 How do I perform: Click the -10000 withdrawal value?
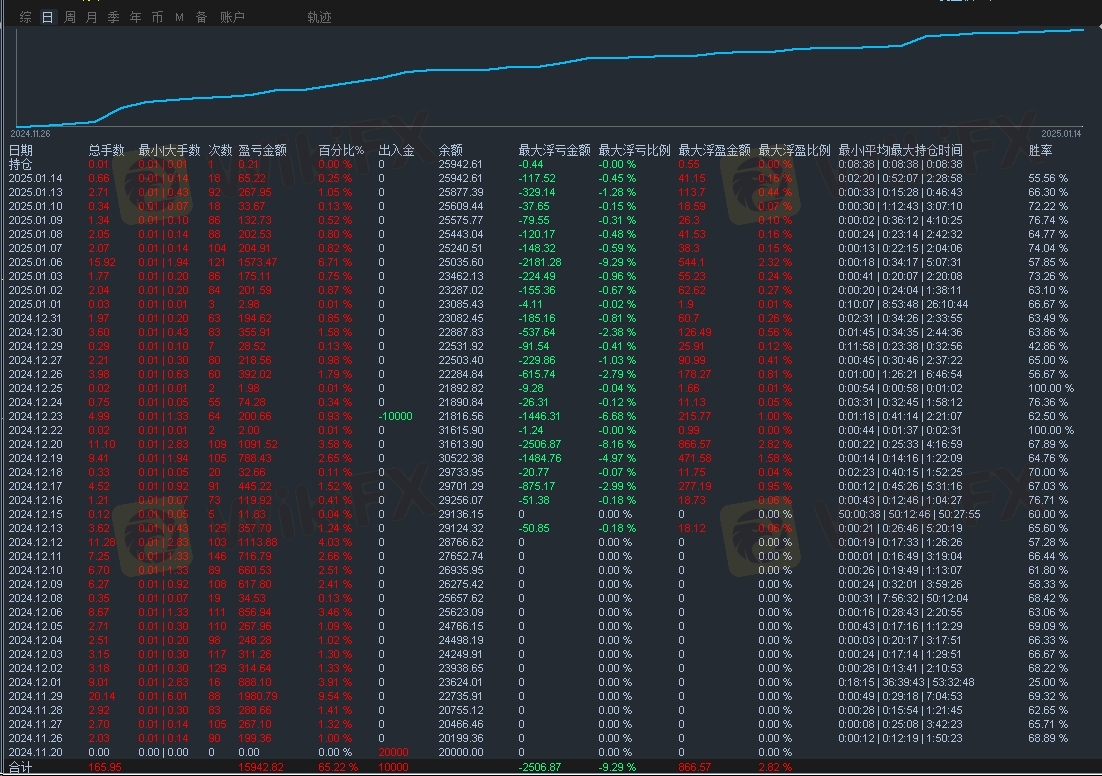click(x=395, y=416)
